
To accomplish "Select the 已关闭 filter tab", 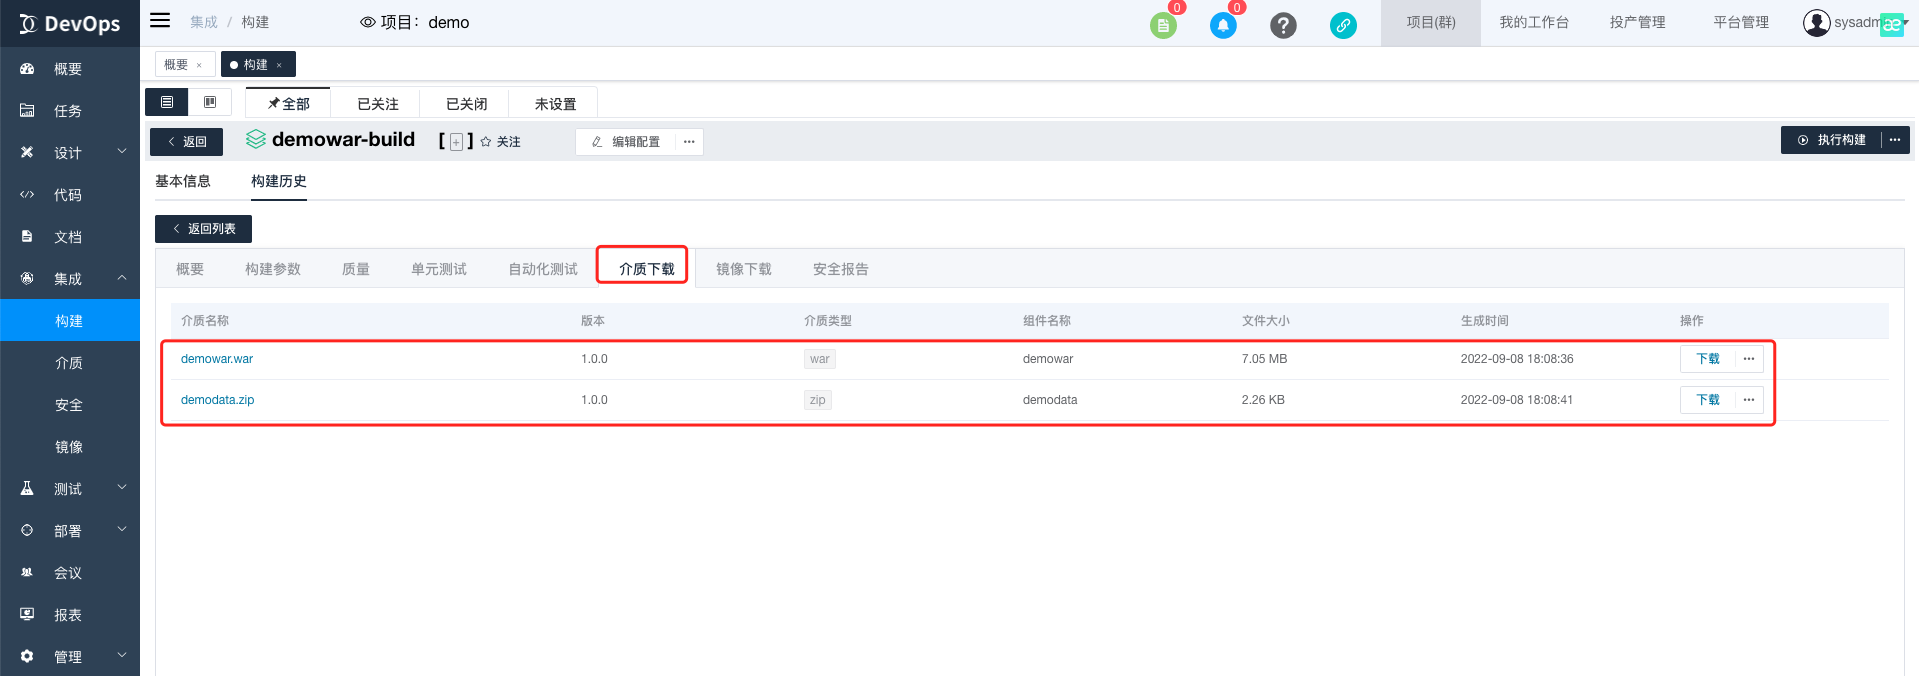I will pos(466,103).
